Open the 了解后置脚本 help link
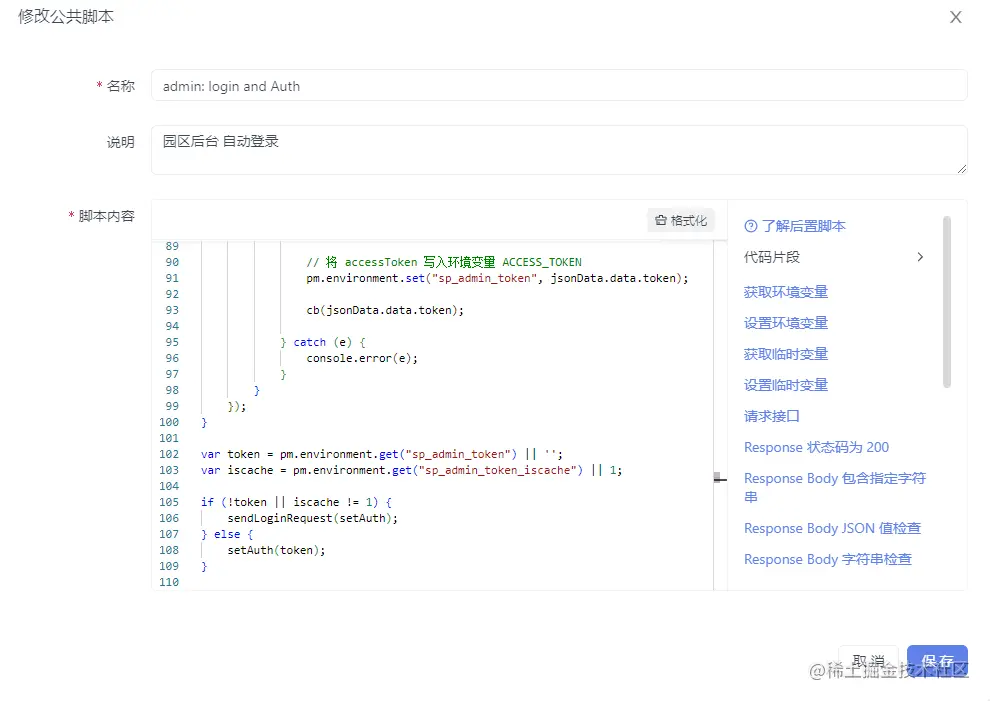 (803, 226)
